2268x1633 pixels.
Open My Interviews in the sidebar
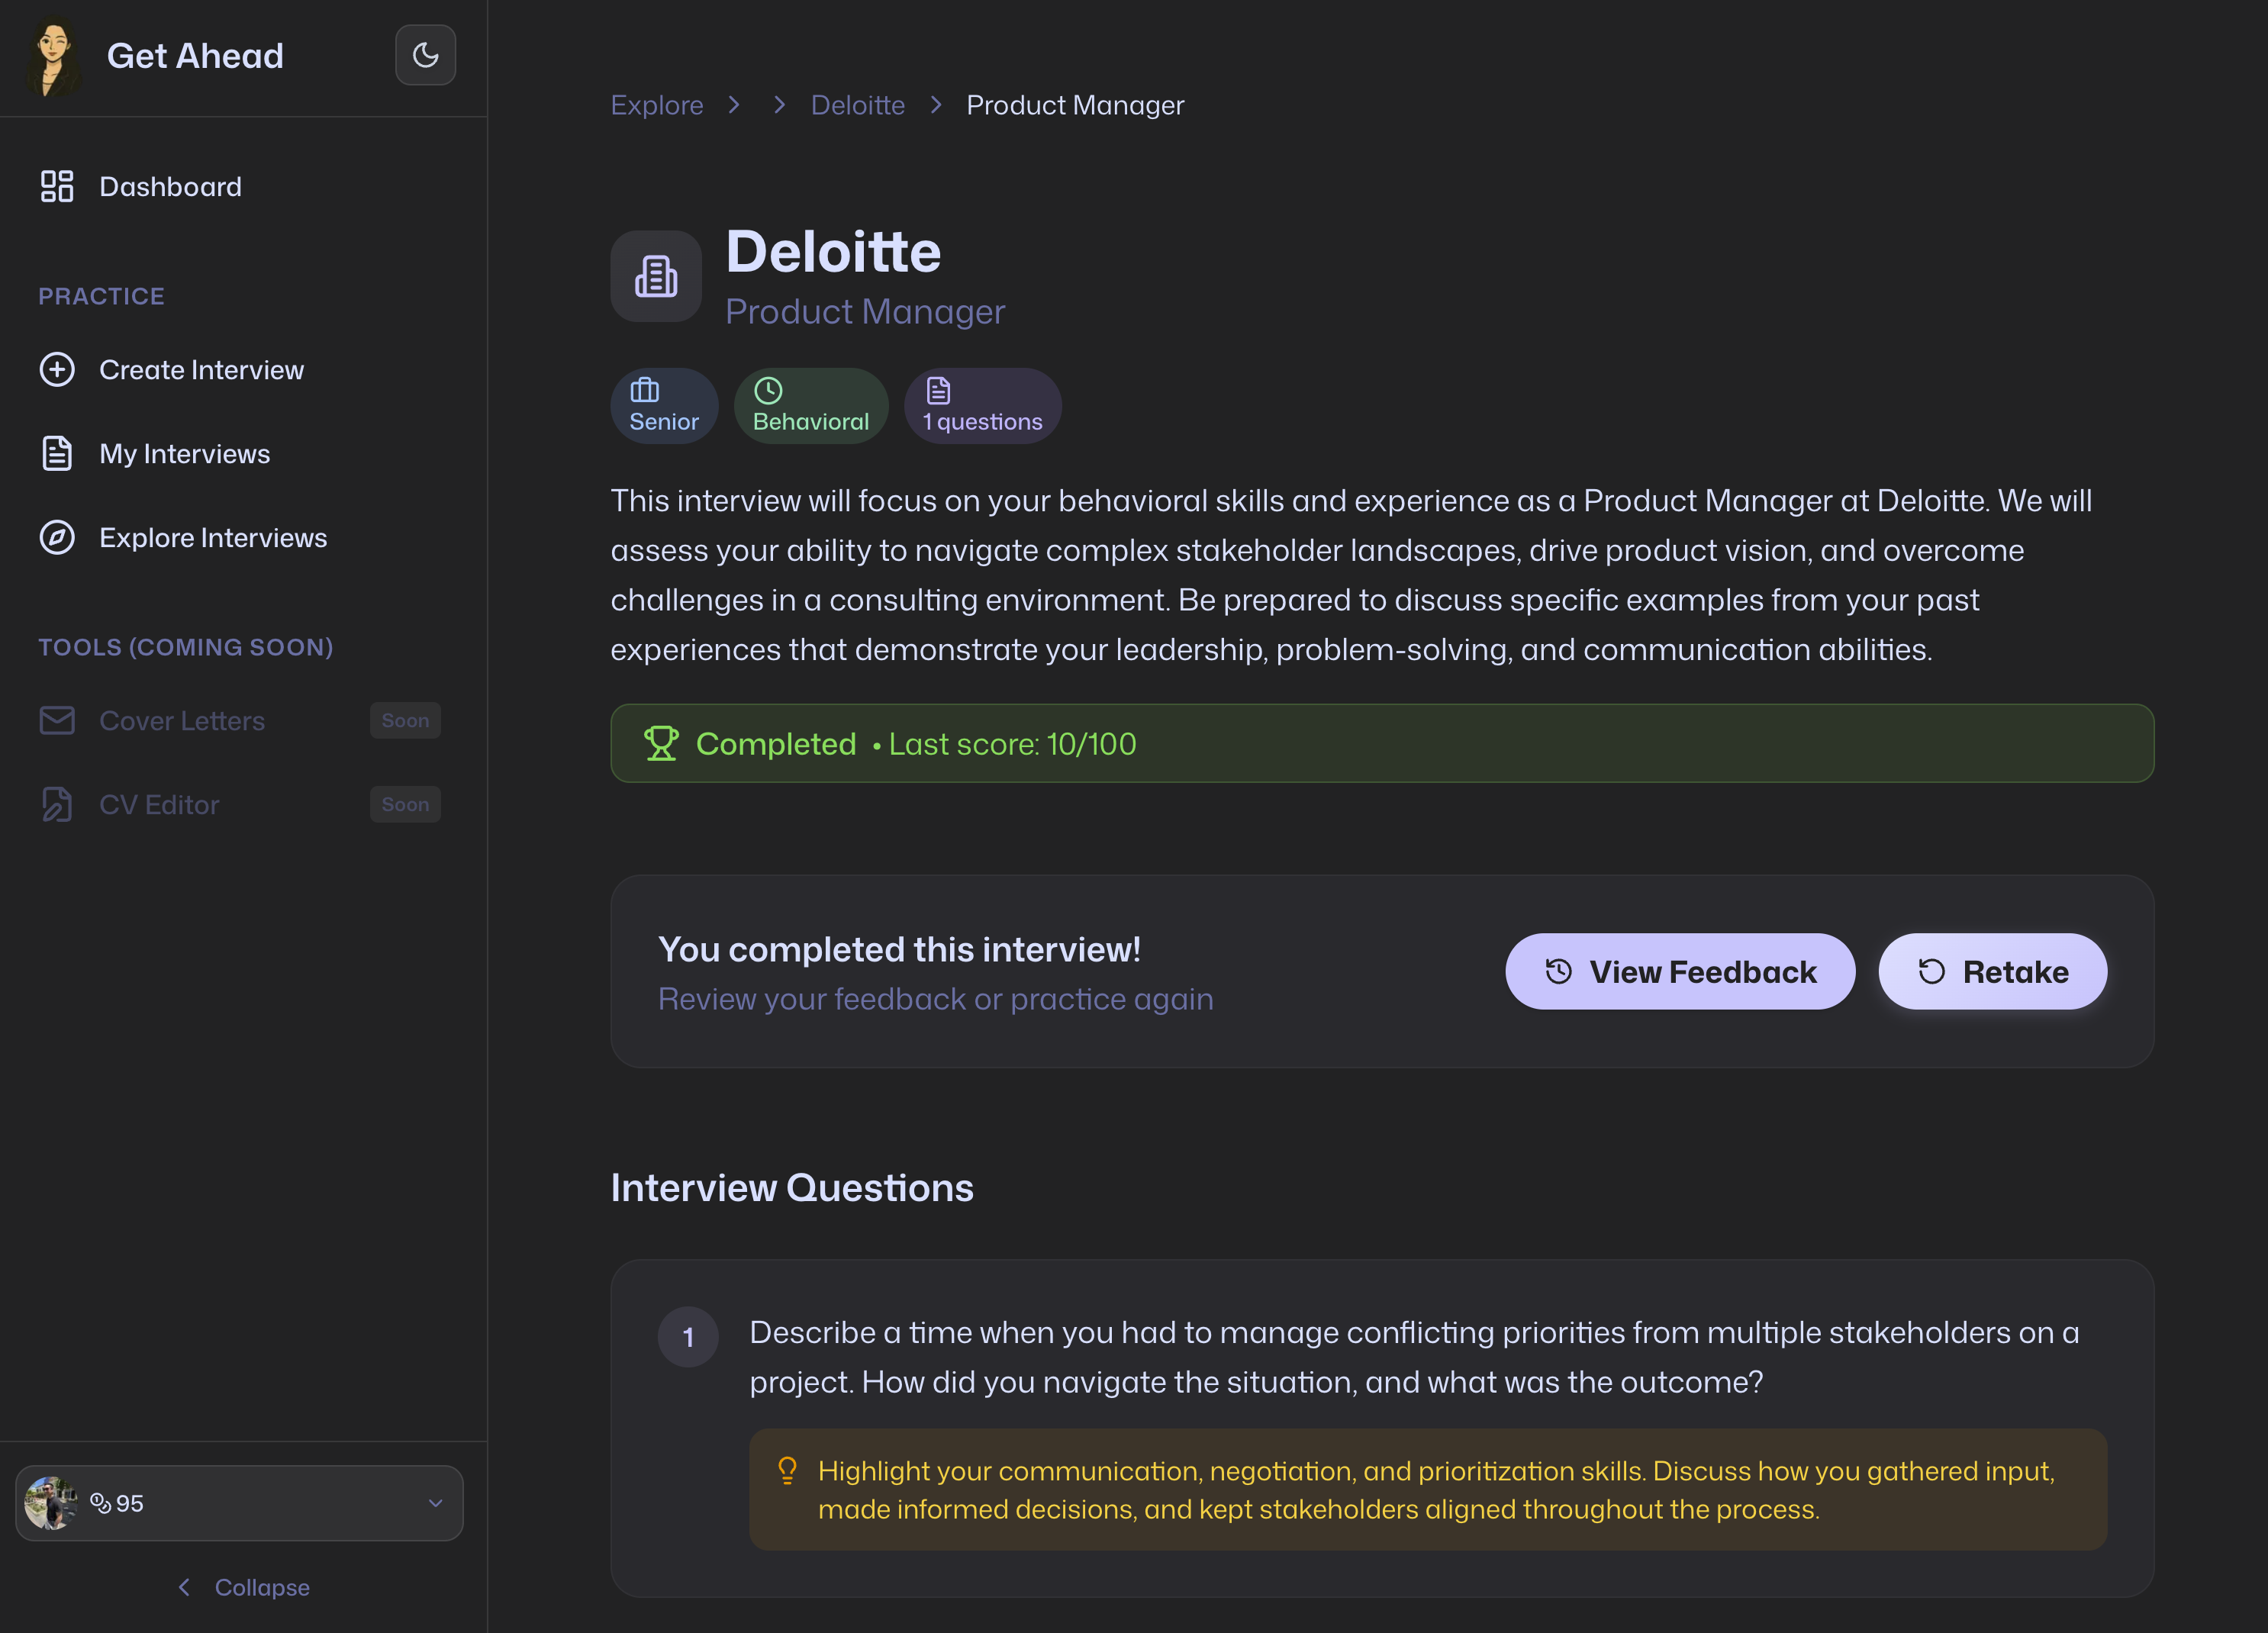point(185,454)
